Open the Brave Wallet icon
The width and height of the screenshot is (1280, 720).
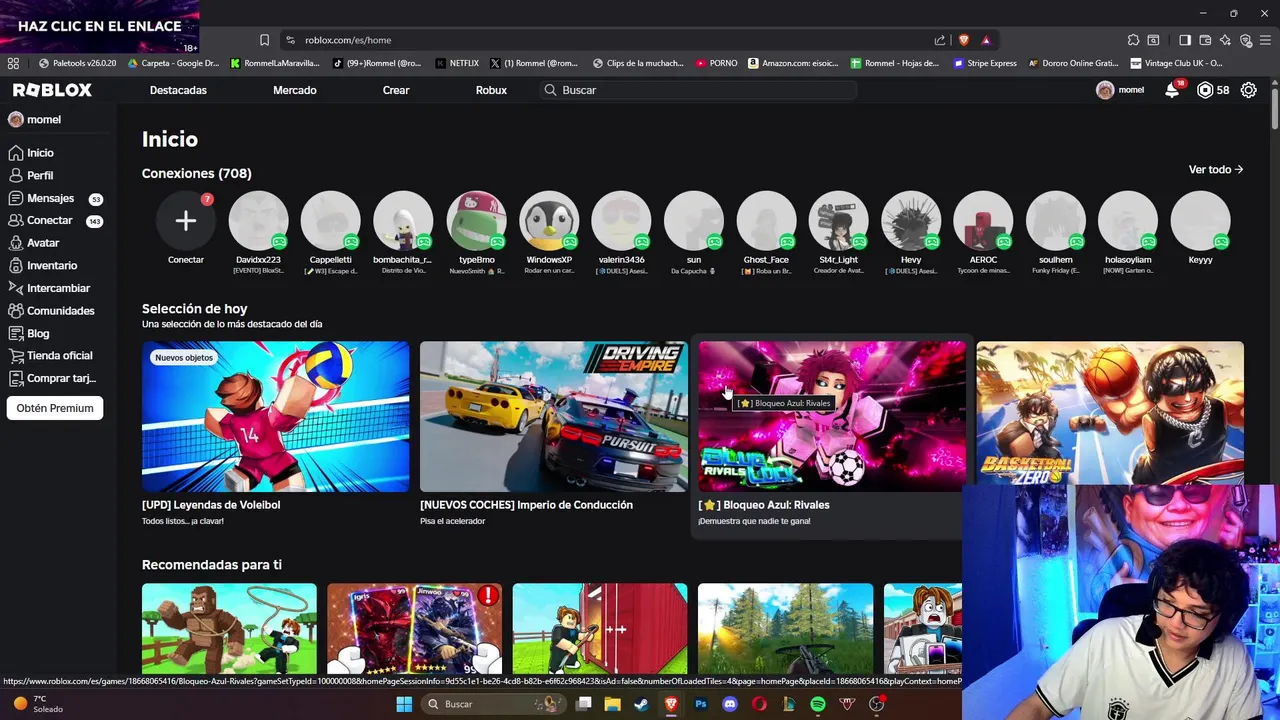point(1206,40)
